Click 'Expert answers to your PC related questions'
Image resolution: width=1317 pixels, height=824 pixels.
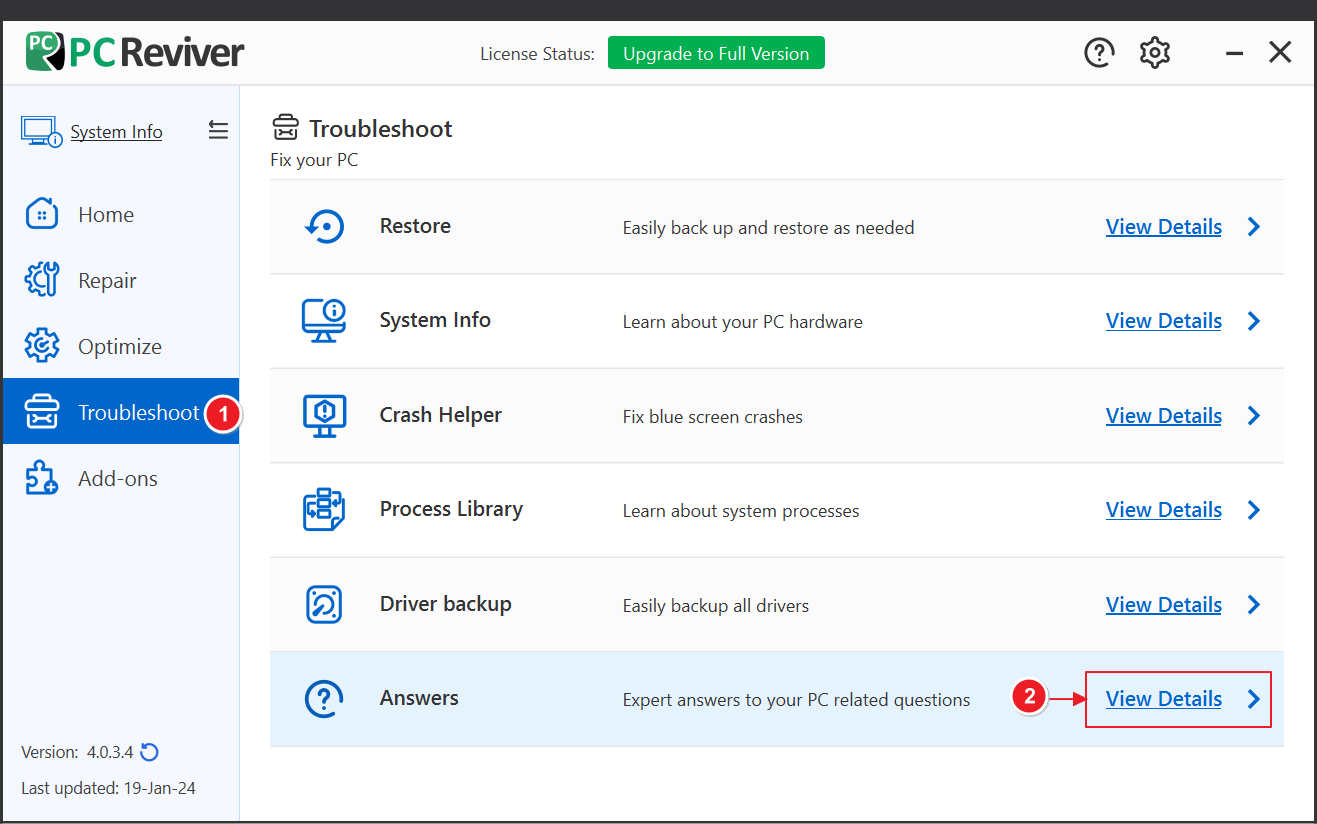[797, 700]
